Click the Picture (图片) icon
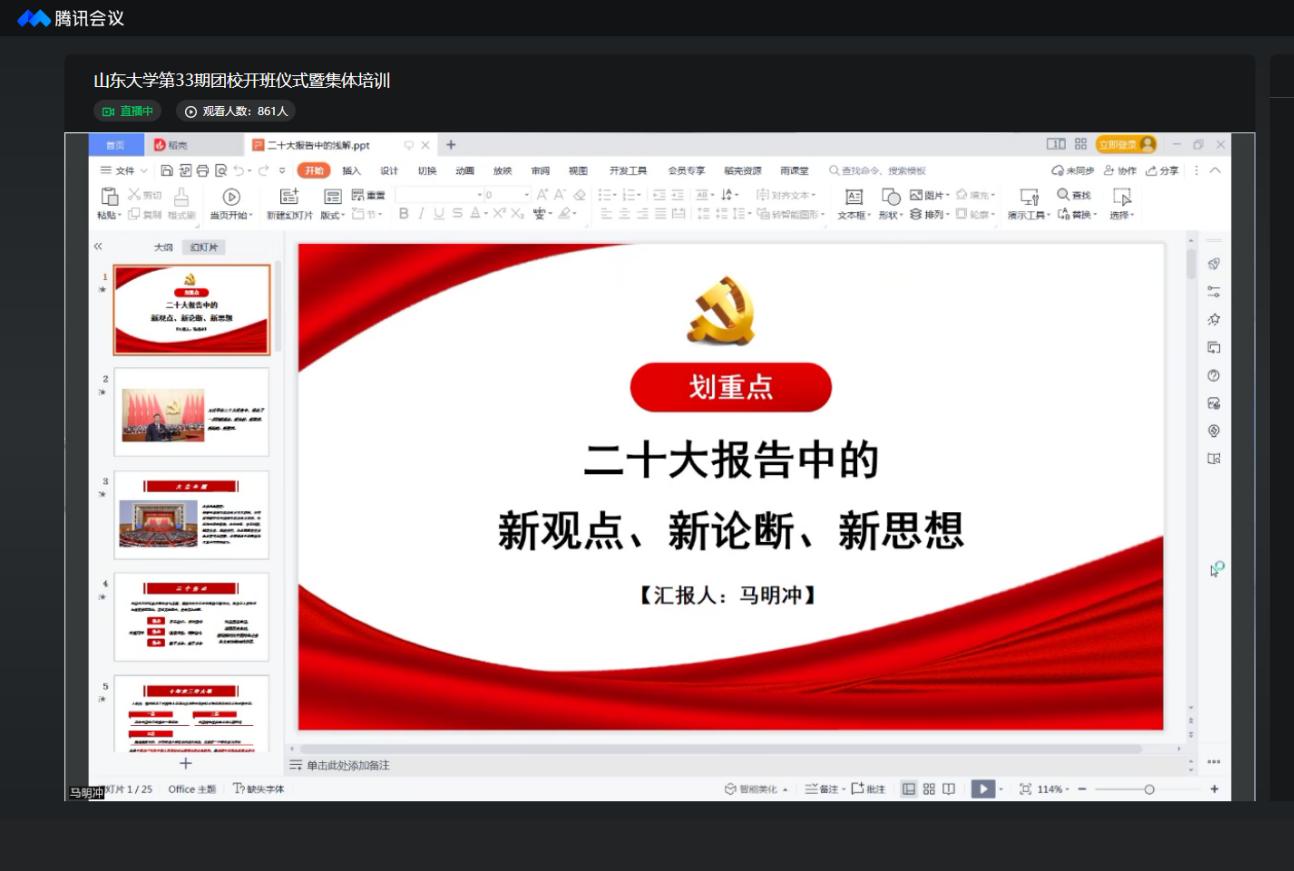The width and height of the screenshot is (1294, 871). point(916,195)
